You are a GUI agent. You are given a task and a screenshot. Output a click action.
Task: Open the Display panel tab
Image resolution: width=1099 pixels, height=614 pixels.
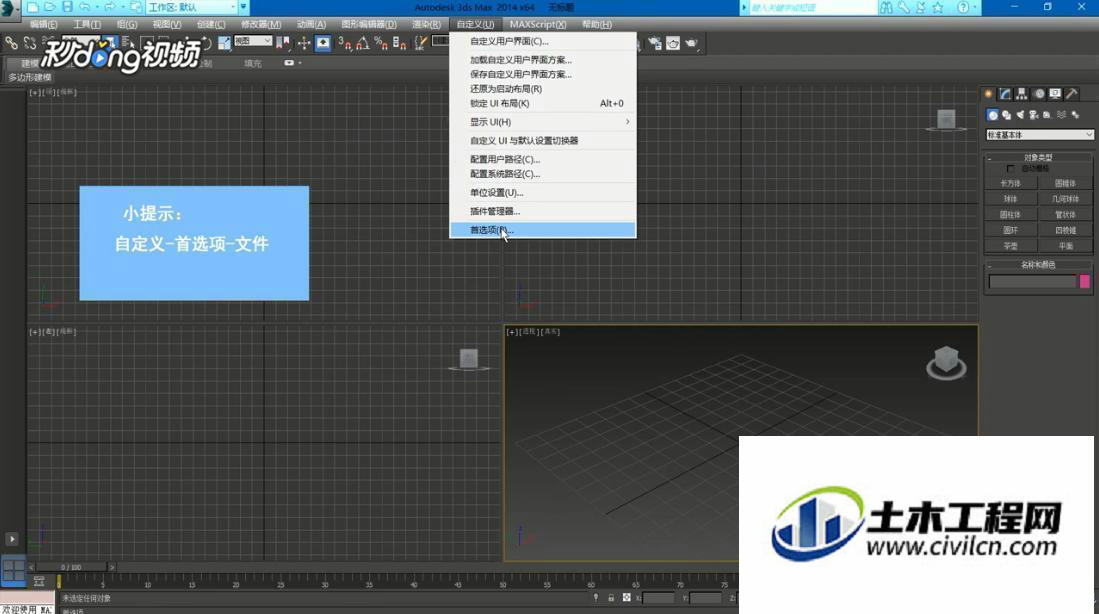[1055, 94]
